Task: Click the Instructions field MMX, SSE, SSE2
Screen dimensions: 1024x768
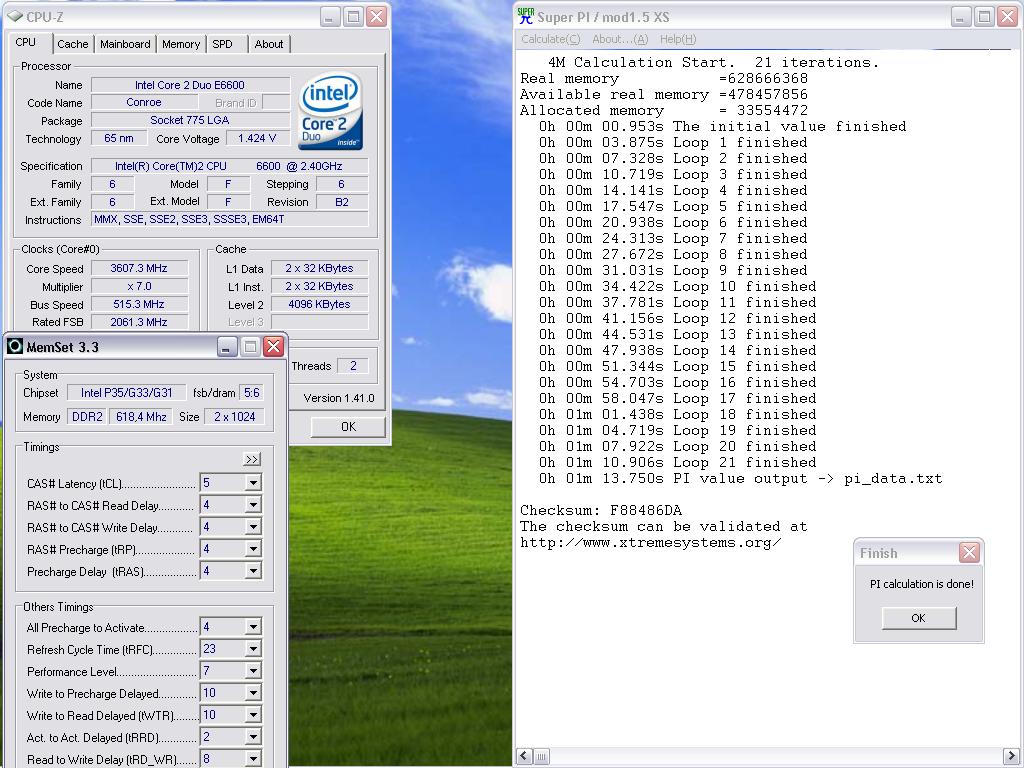Action: pyautogui.click(x=229, y=219)
